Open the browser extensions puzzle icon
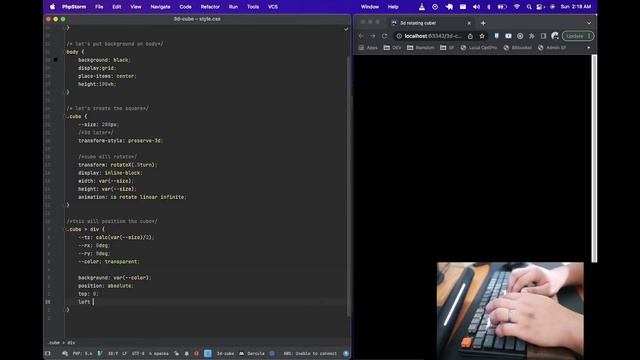 point(531,36)
